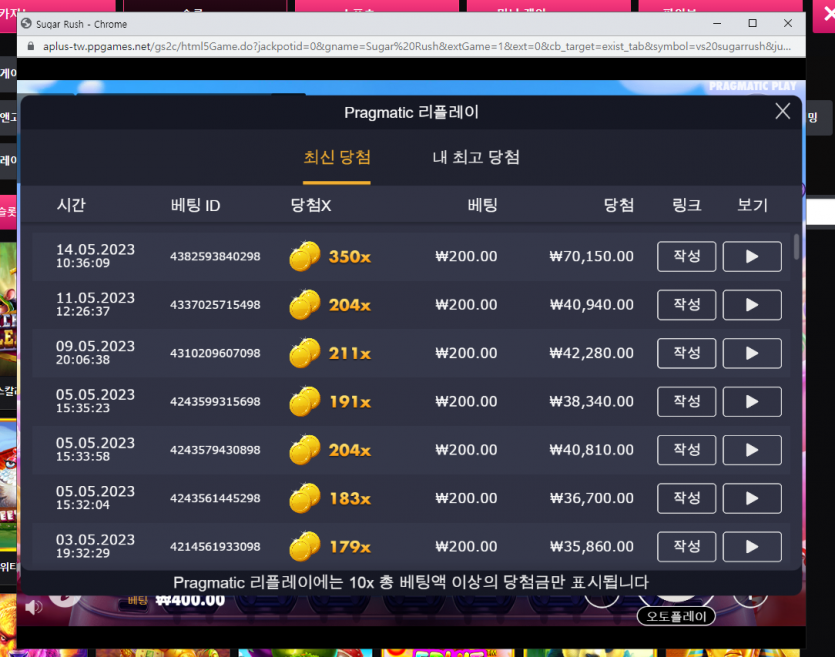
Task: Click the 보기 column header
Action: click(752, 205)
